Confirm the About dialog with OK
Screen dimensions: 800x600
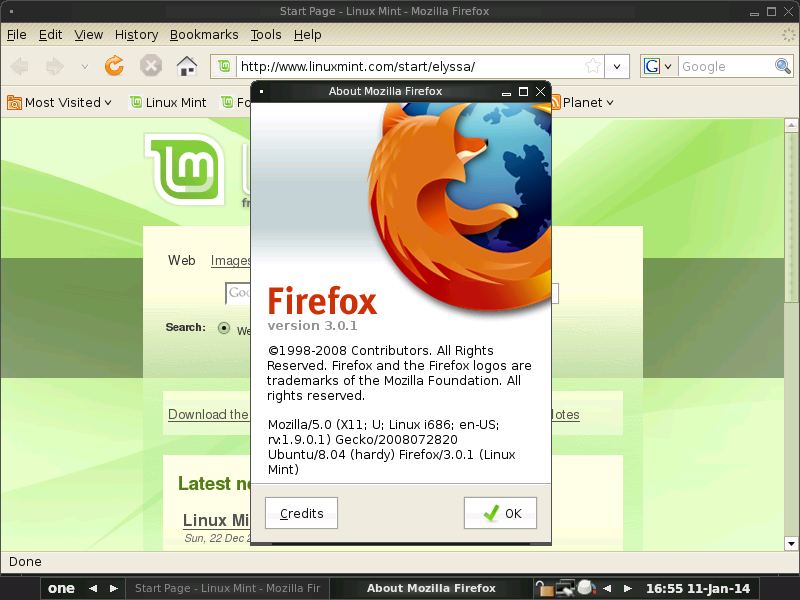click(501, 513)
